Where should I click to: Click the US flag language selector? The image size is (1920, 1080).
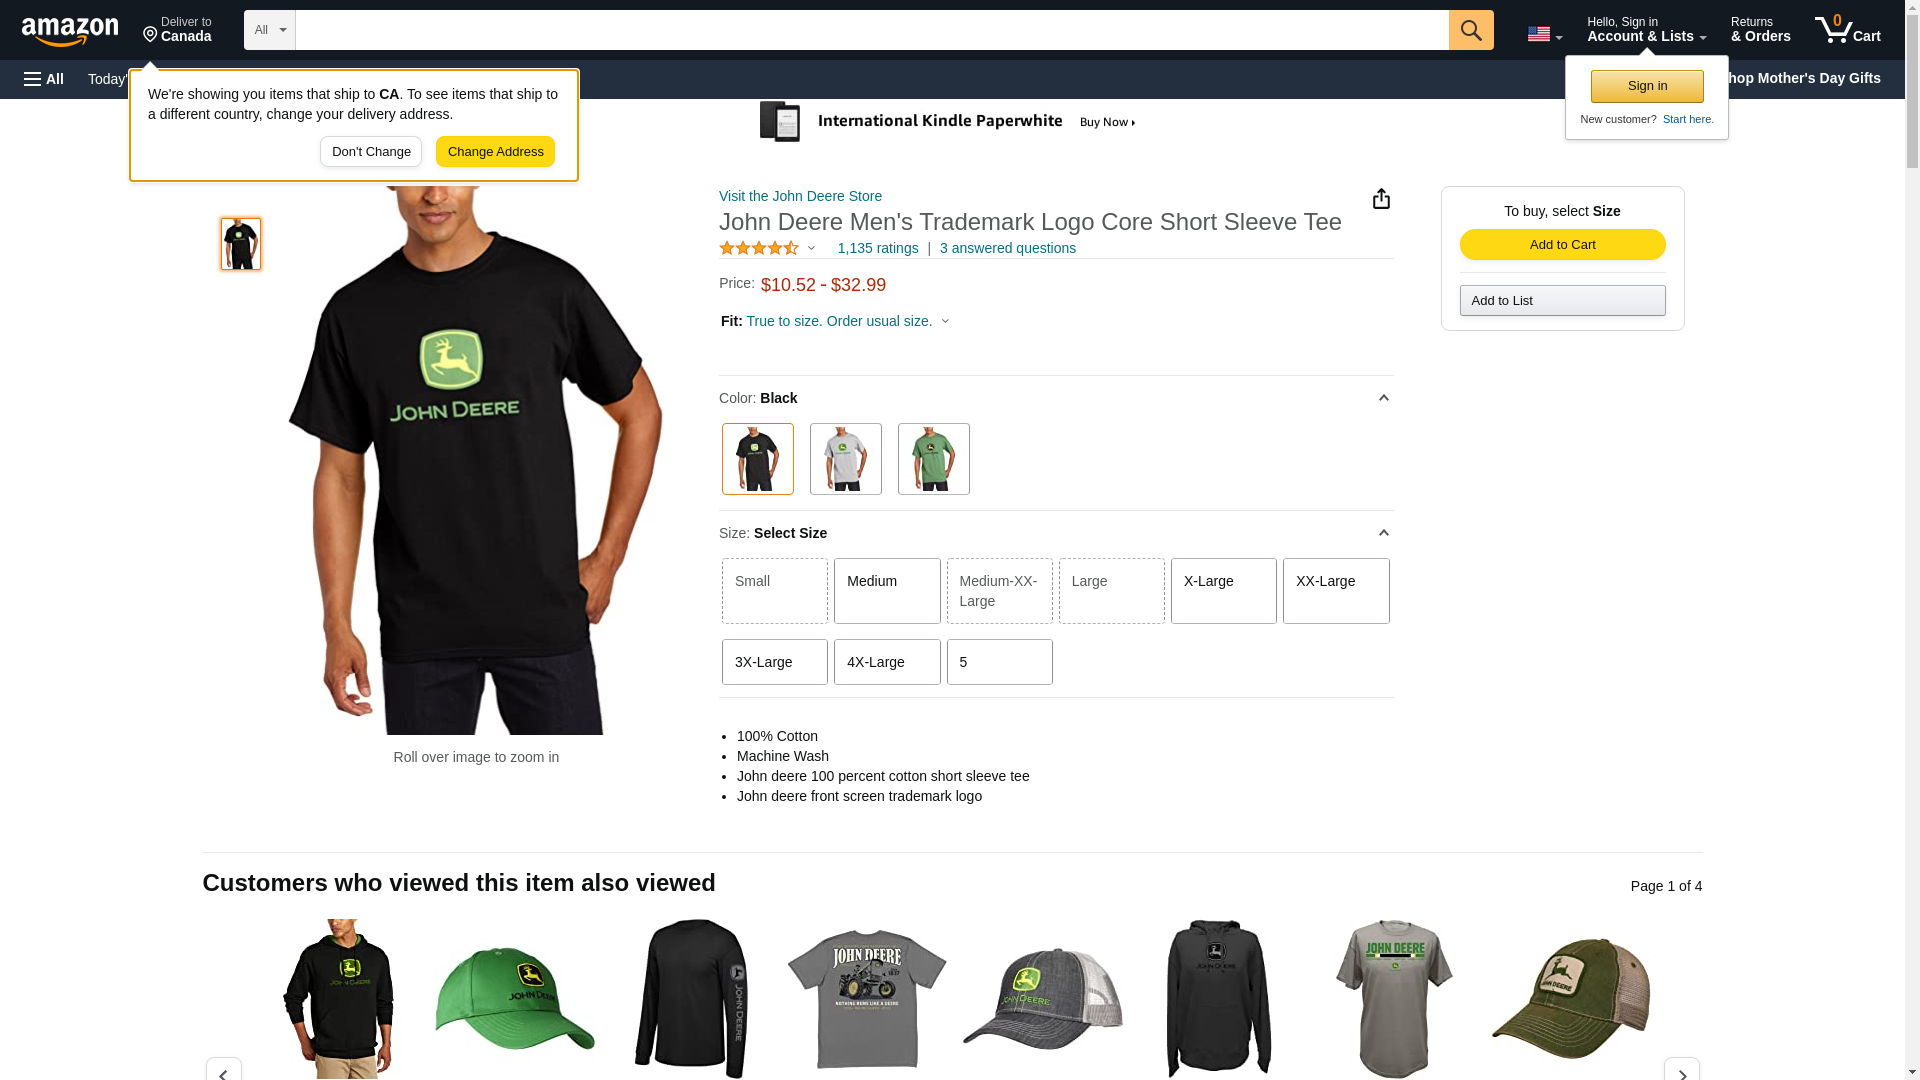click(1544, 35)
